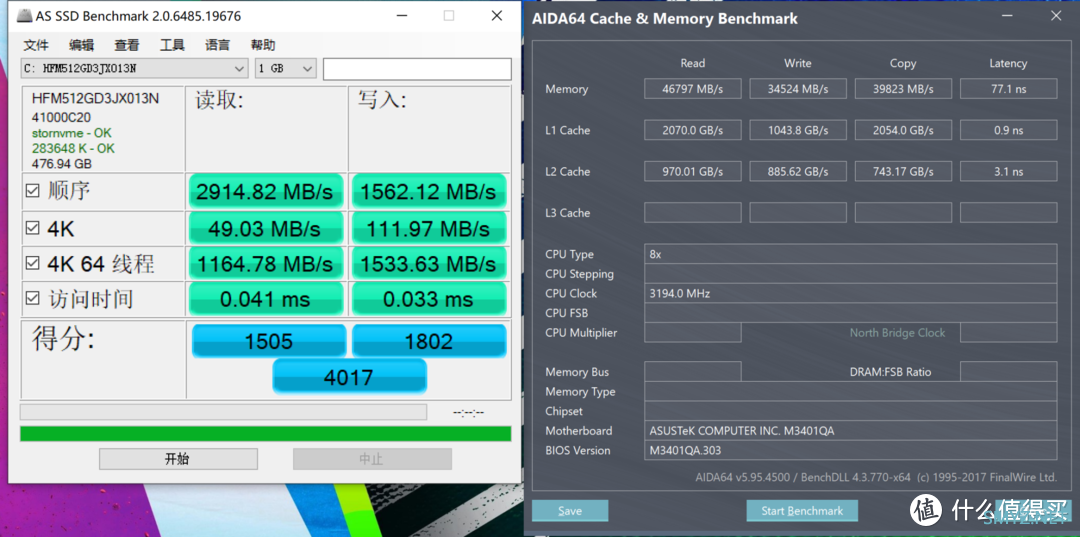The width and height of the screenshot is (1080, 537).
Task: Disable the 4K 64 线程 test checkbox
Action: [x=32, y=263]
